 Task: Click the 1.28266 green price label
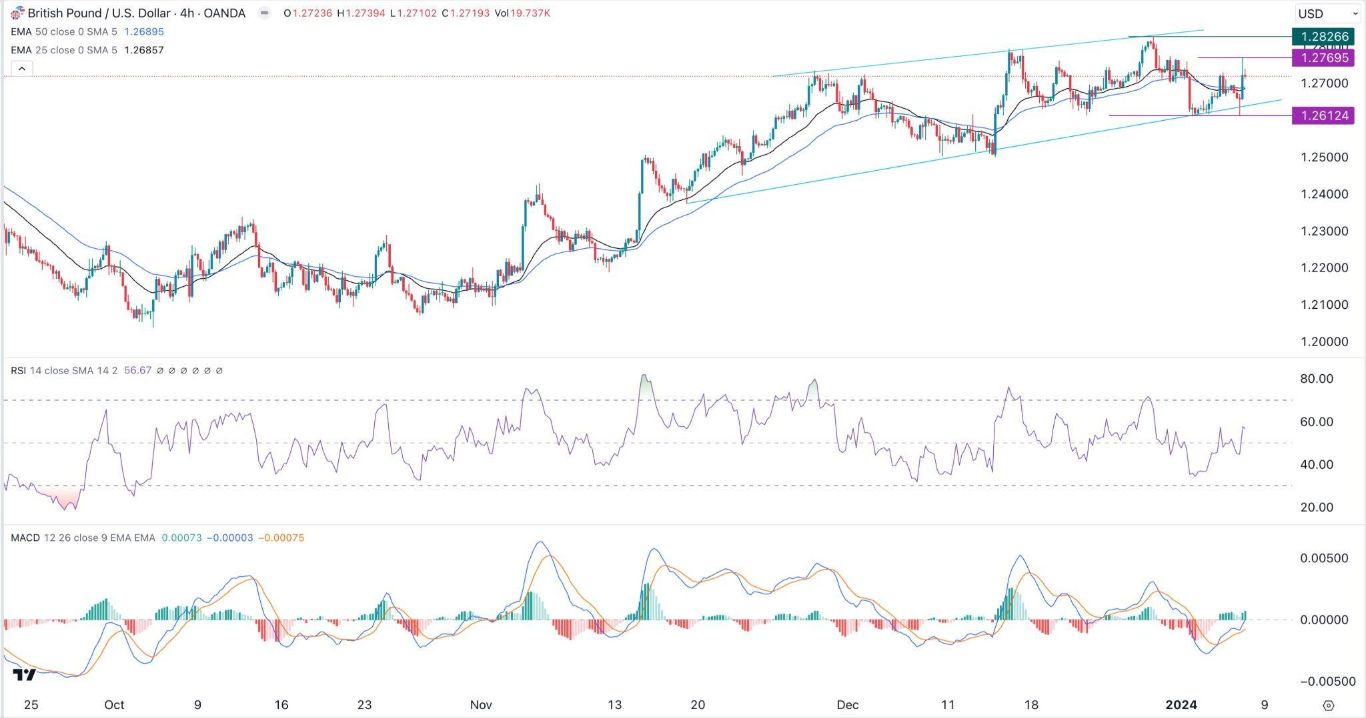coord(1323,37)
